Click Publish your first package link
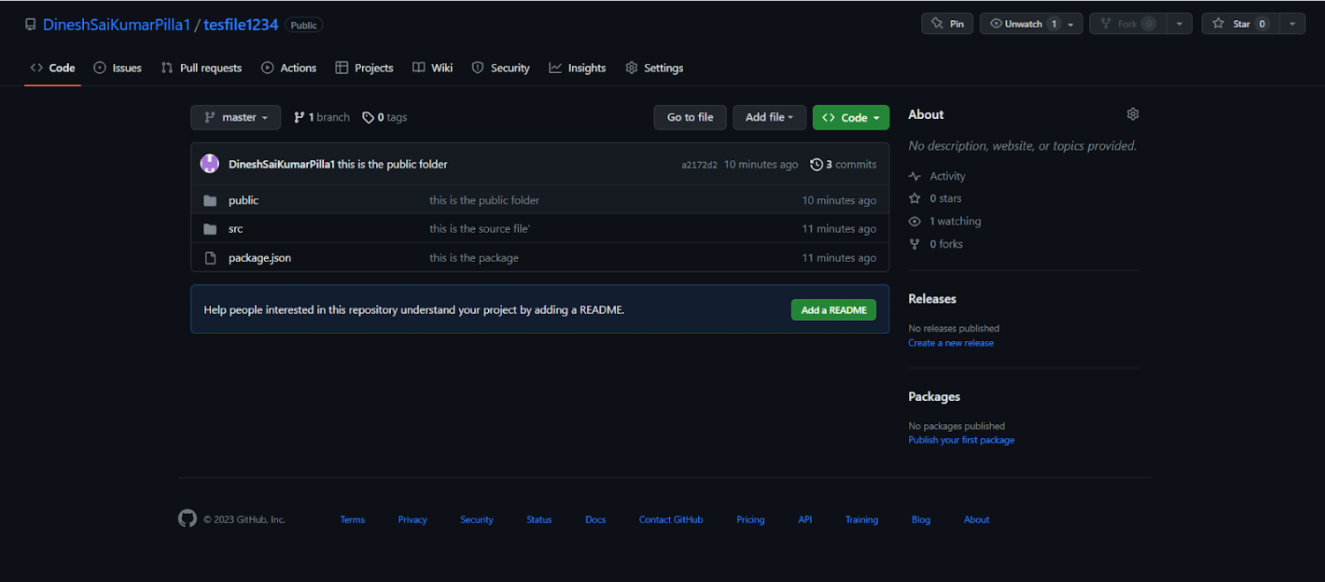 click(961, 440)
